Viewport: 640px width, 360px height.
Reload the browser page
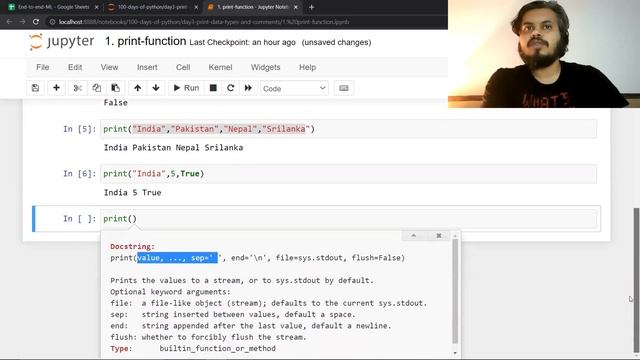36,22
